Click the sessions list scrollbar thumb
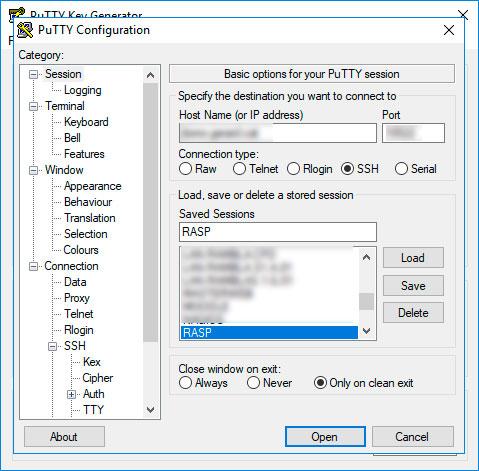Viewport: 479px width, 471px height. point(367,301)
